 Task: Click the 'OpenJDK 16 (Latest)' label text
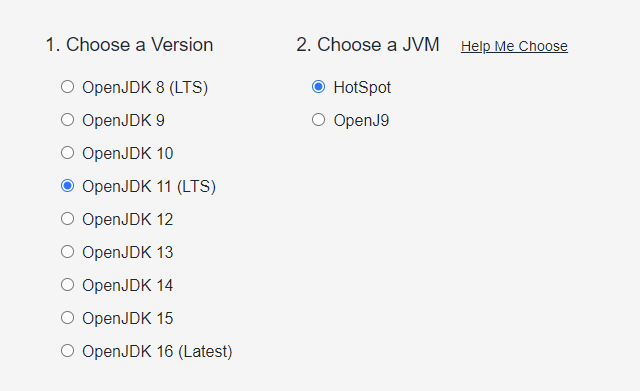[x=157, y=352]
